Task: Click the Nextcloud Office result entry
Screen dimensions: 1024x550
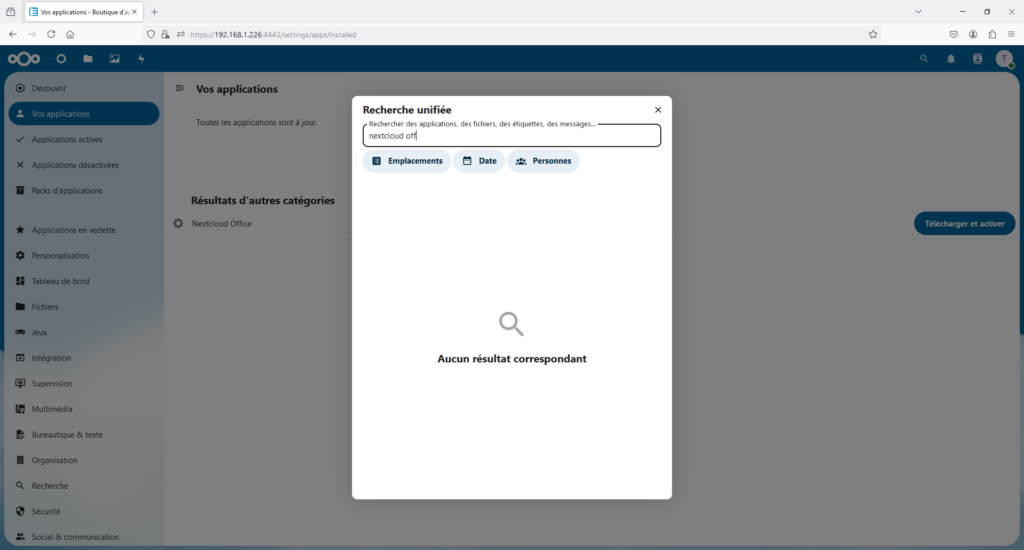Action: [x=222, y=224]
